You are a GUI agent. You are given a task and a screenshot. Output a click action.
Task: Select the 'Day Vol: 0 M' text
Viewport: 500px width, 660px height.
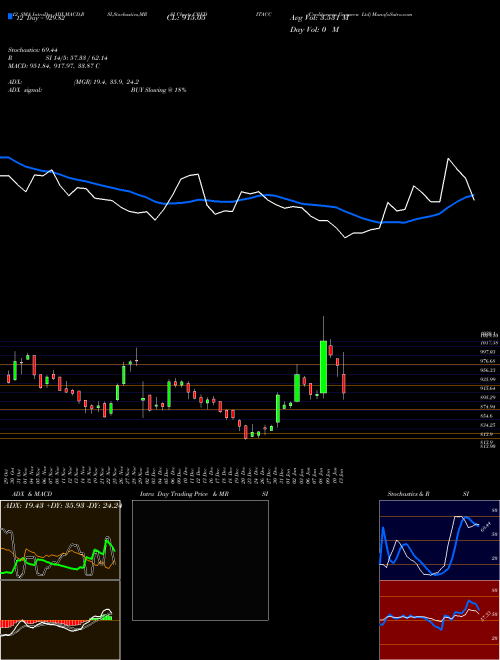314,30
